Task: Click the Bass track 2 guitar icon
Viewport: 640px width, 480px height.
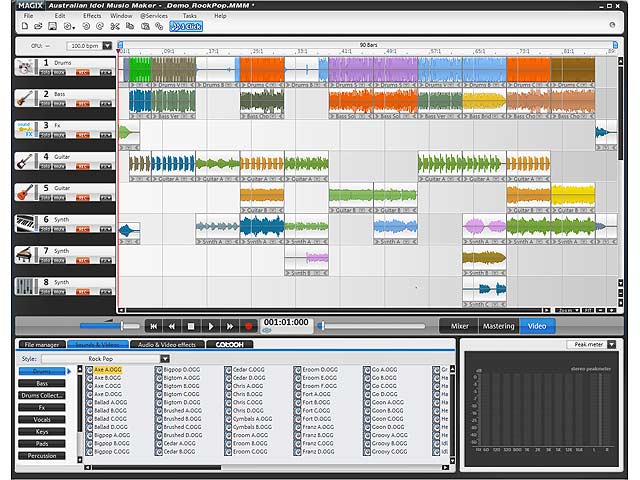Action: click(26, 98)
